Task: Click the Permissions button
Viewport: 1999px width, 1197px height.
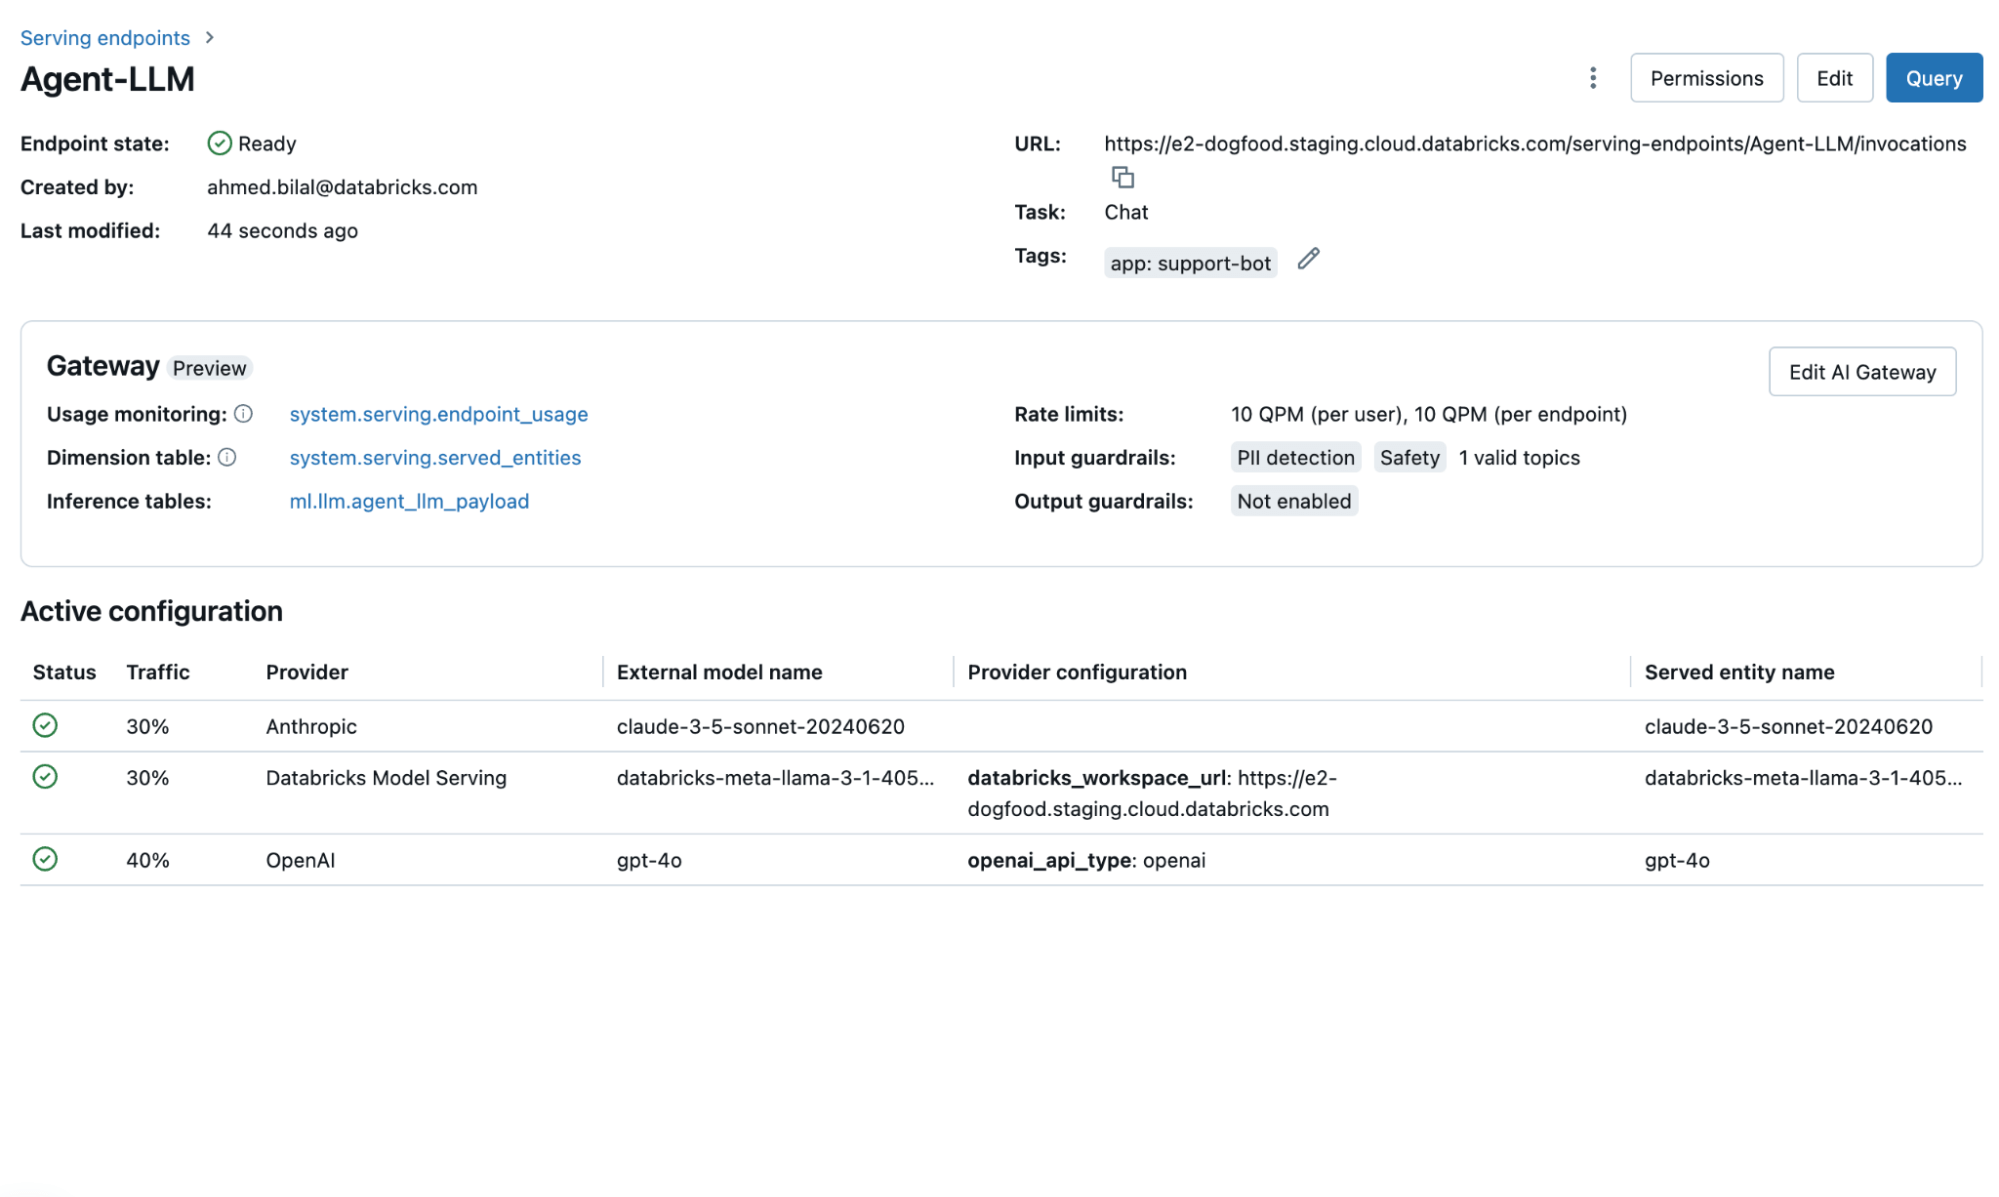Action: [1707, 77]
